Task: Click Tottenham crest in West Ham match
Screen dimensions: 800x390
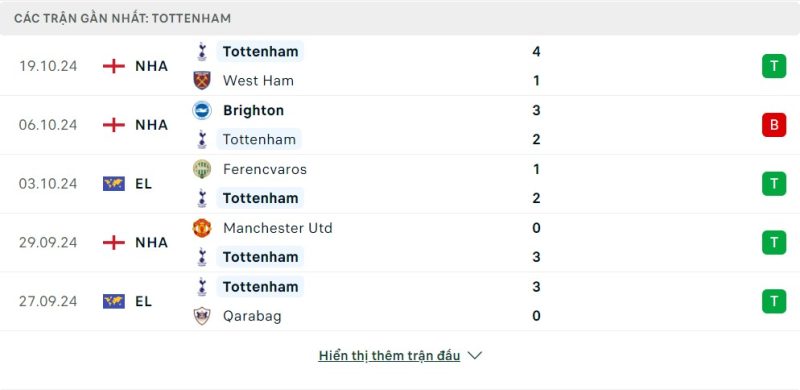Action: 202,52
